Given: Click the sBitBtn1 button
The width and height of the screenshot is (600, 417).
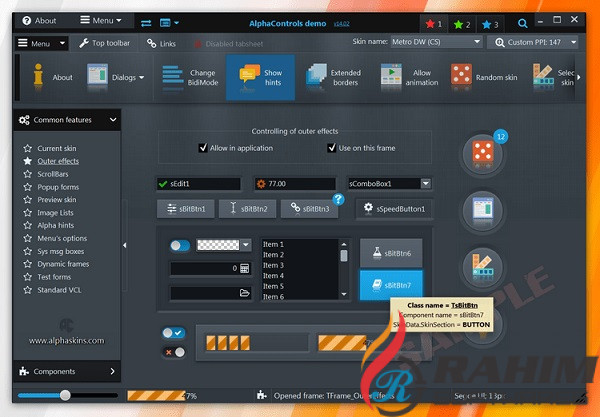Looking at the screenshot, I should [x=186, y=209].
